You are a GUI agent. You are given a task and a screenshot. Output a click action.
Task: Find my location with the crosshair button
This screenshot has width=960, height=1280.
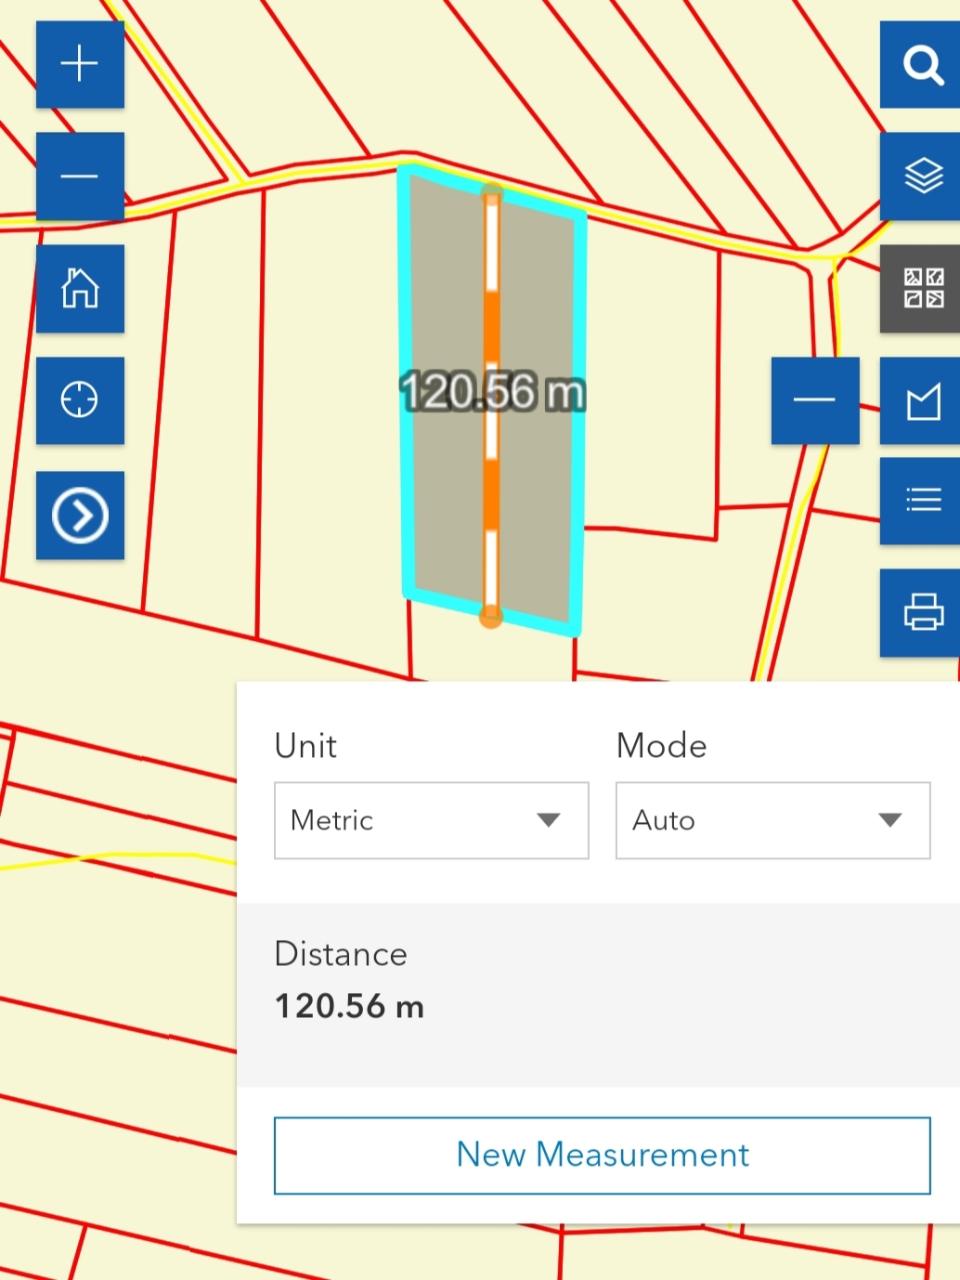[80, 401]
